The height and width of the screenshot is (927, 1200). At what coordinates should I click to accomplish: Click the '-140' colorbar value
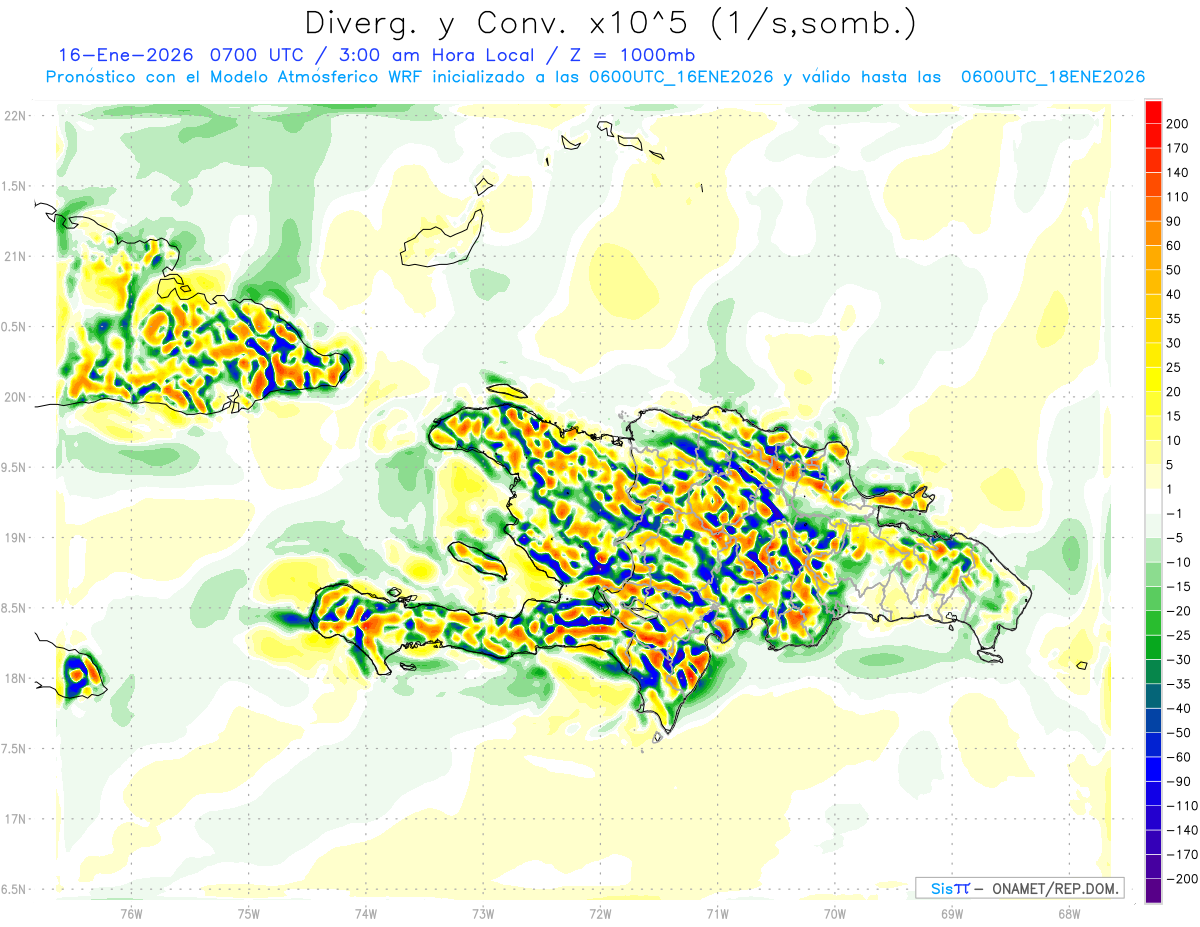pyautogui.click(x=1183, y=830)
